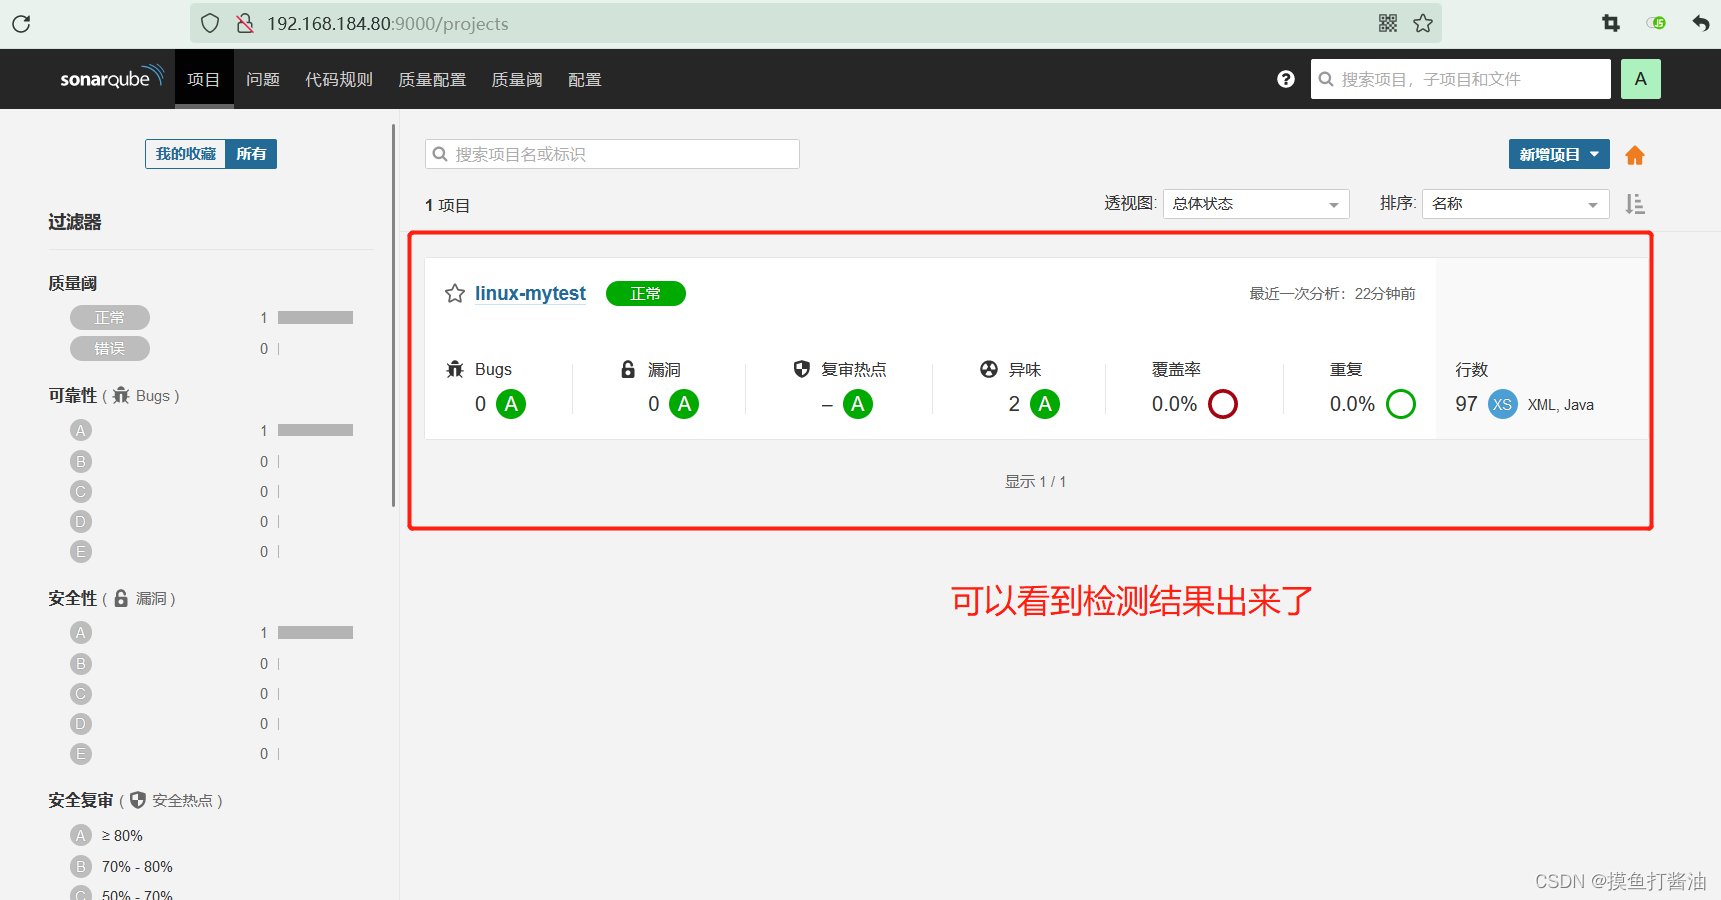The image size is (1721, 900).
Task: Open the 质量阈 menu tab
Action: 517,79
